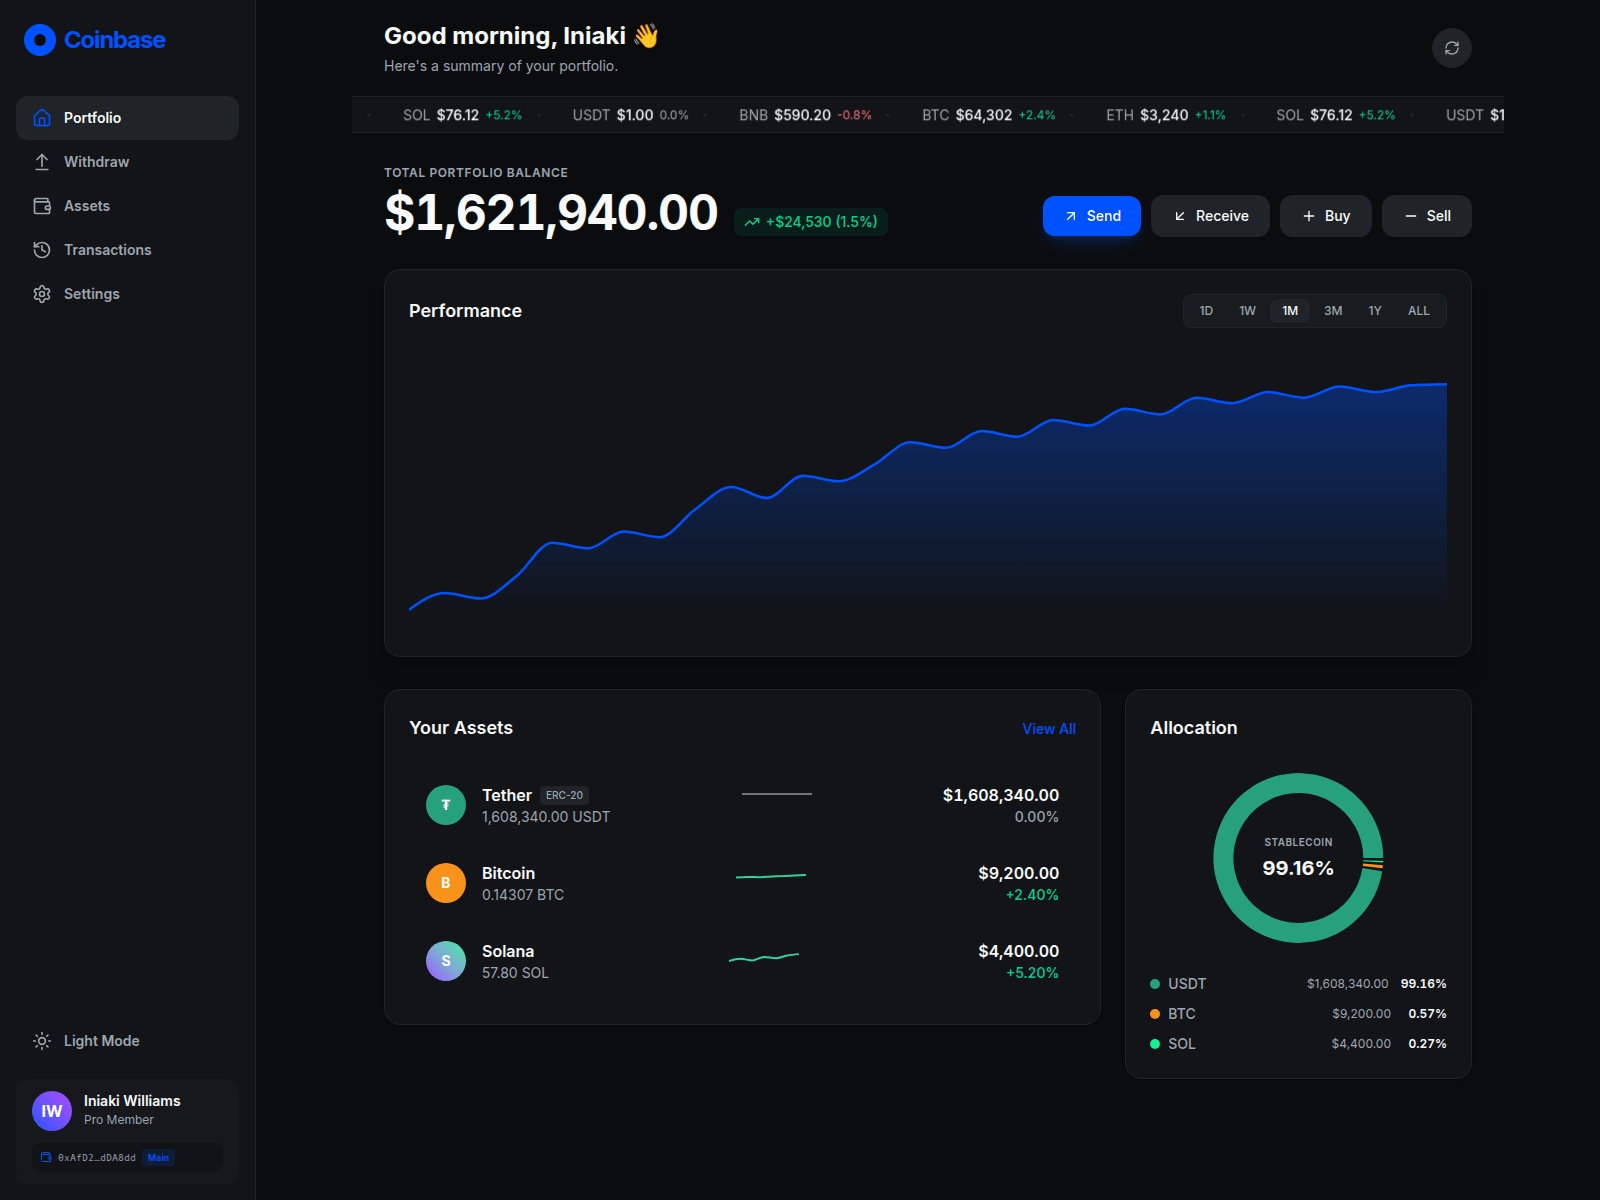Click the USDT $1.00 ticker item
Screen dimensions: 1600x1200
[x=630, y=115]
